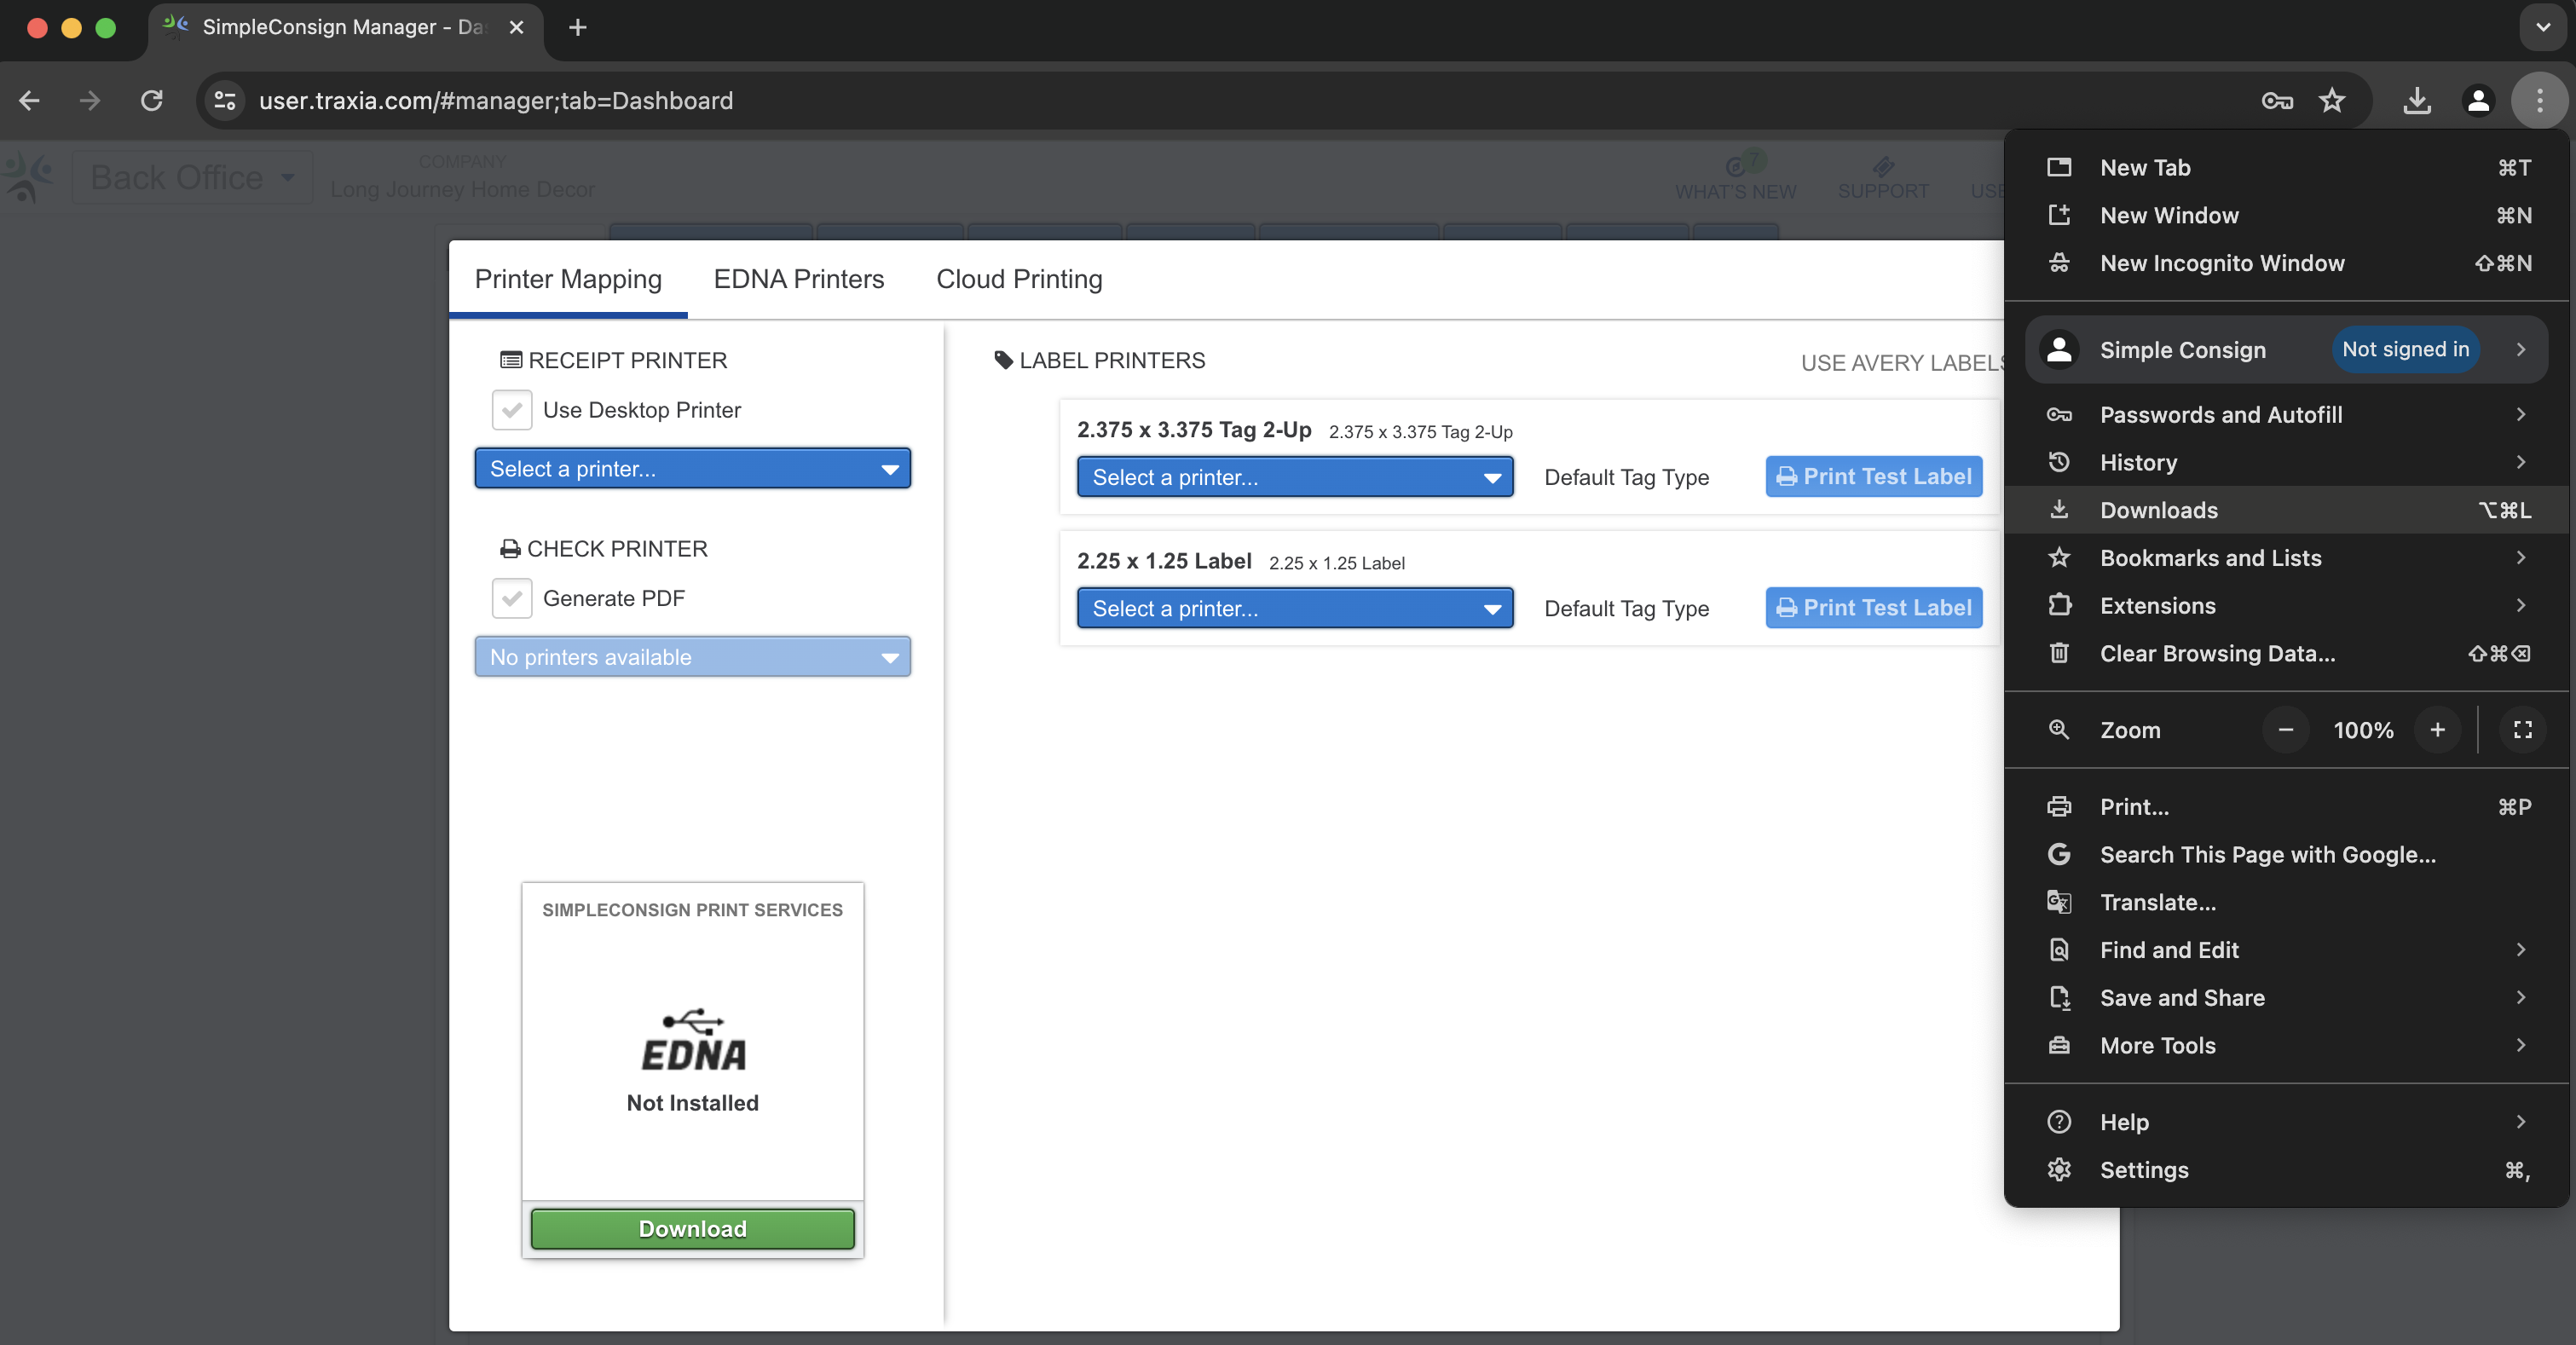Viewport: 2576px width, 1345px height.
Task: Open site information icon in address bar
Action: [x=226, y=100]
